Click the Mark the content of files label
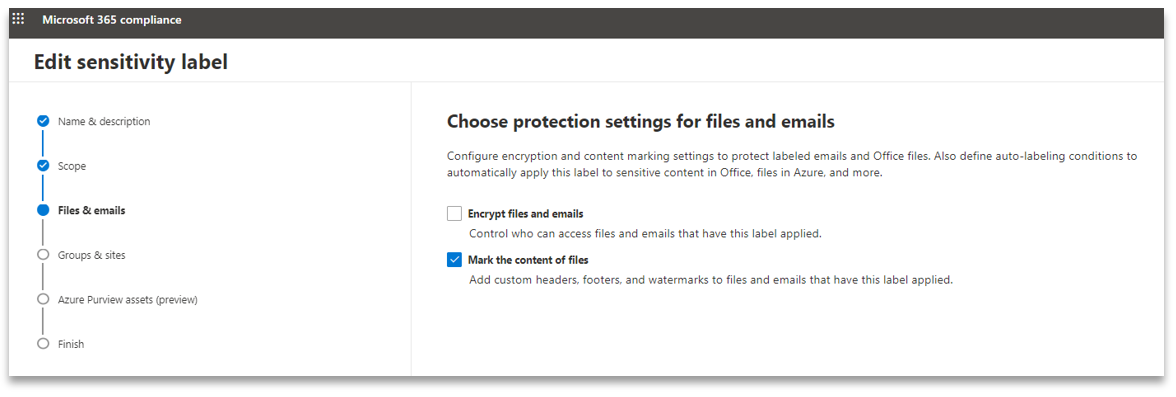Viewport: 1176px width, 397px height. pyautogui.click(x=528, y=260)
